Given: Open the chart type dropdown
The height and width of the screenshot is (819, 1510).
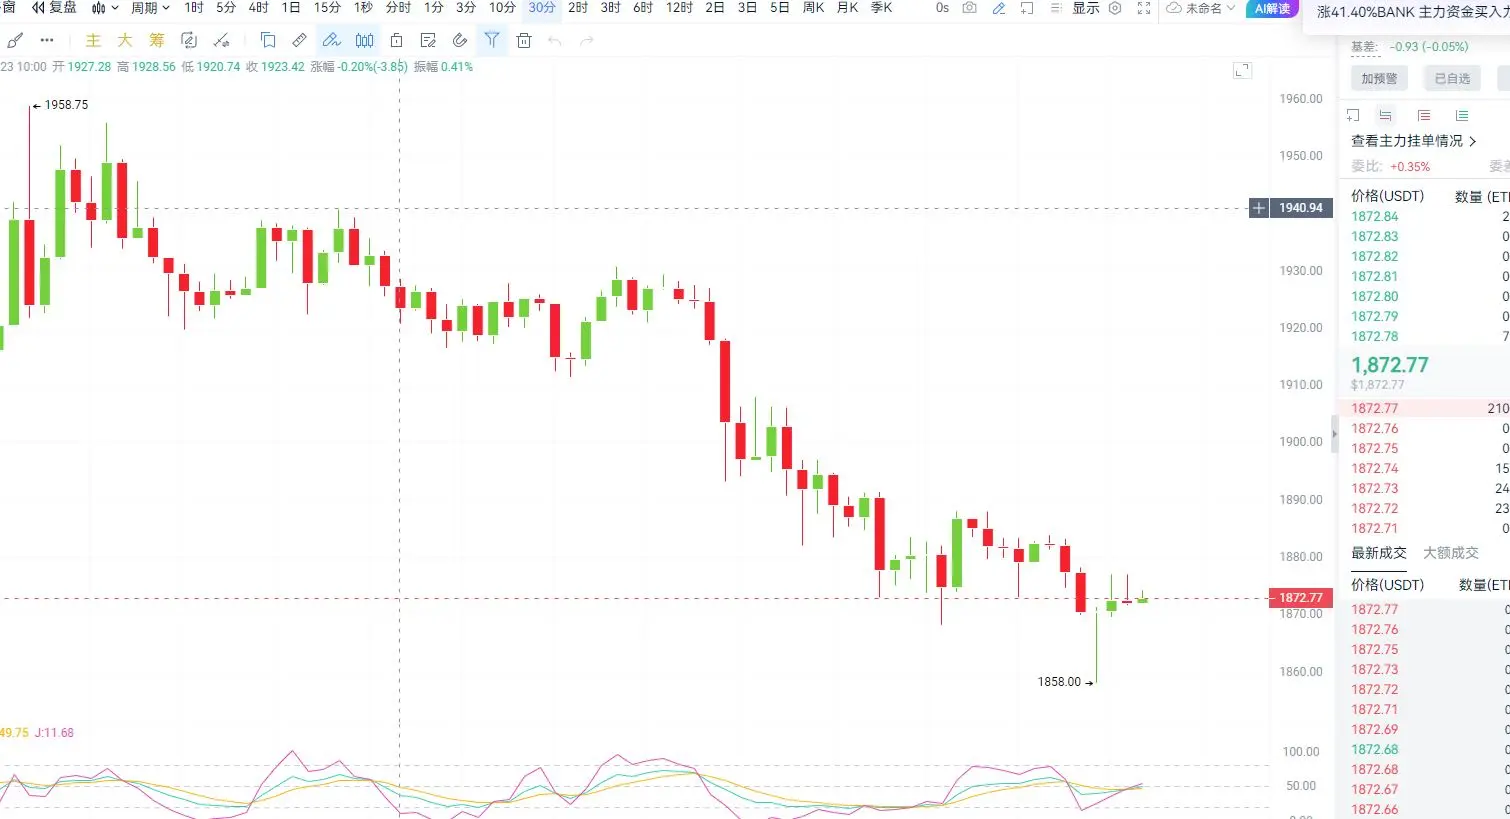Looking at the screenshot, I should (105, 8).
